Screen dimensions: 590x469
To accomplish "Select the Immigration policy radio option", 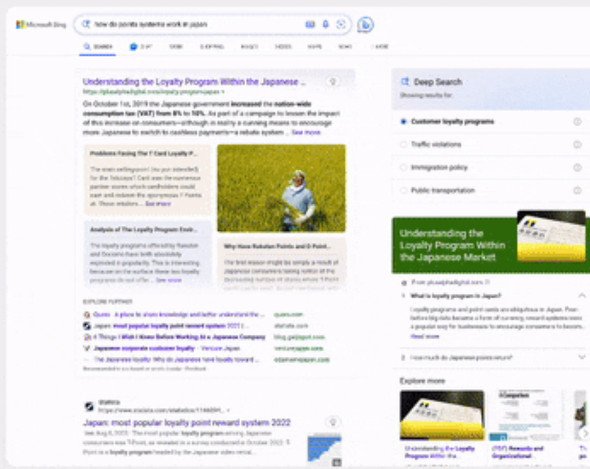I will point(403,168).
